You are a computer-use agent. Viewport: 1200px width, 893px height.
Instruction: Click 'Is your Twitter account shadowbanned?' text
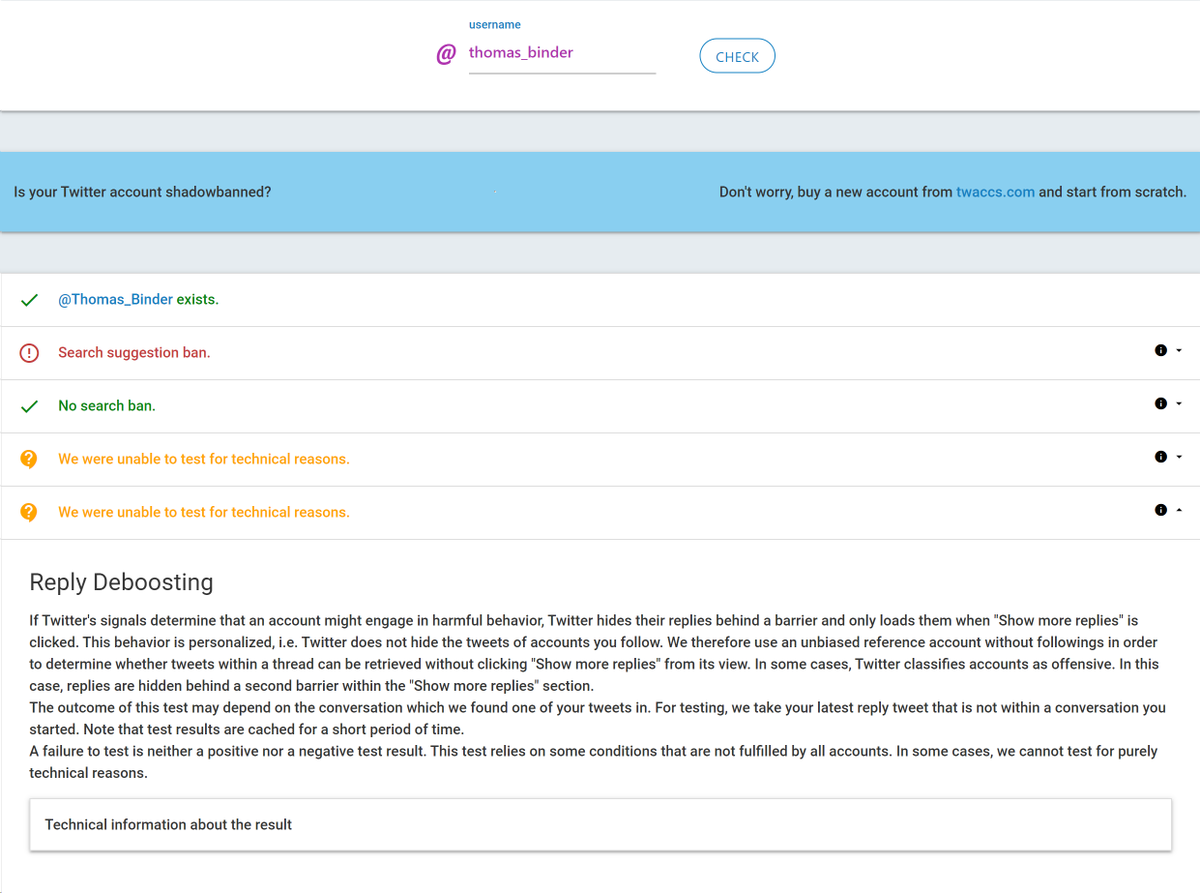(142, 192)
